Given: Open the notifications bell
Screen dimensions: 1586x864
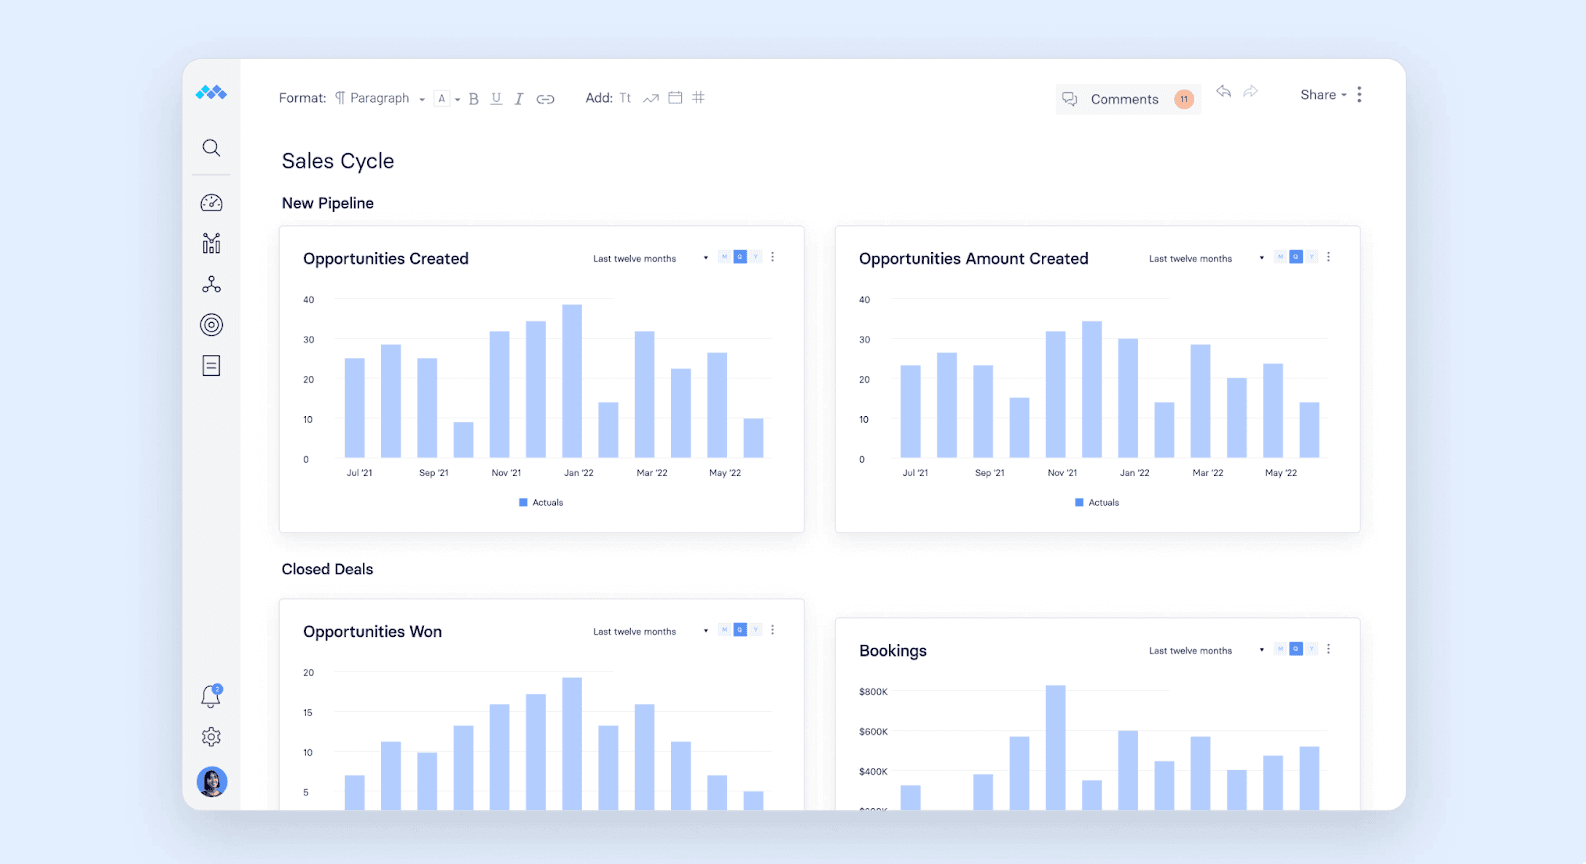Looking at the screenshot, I should pos(211,696).
